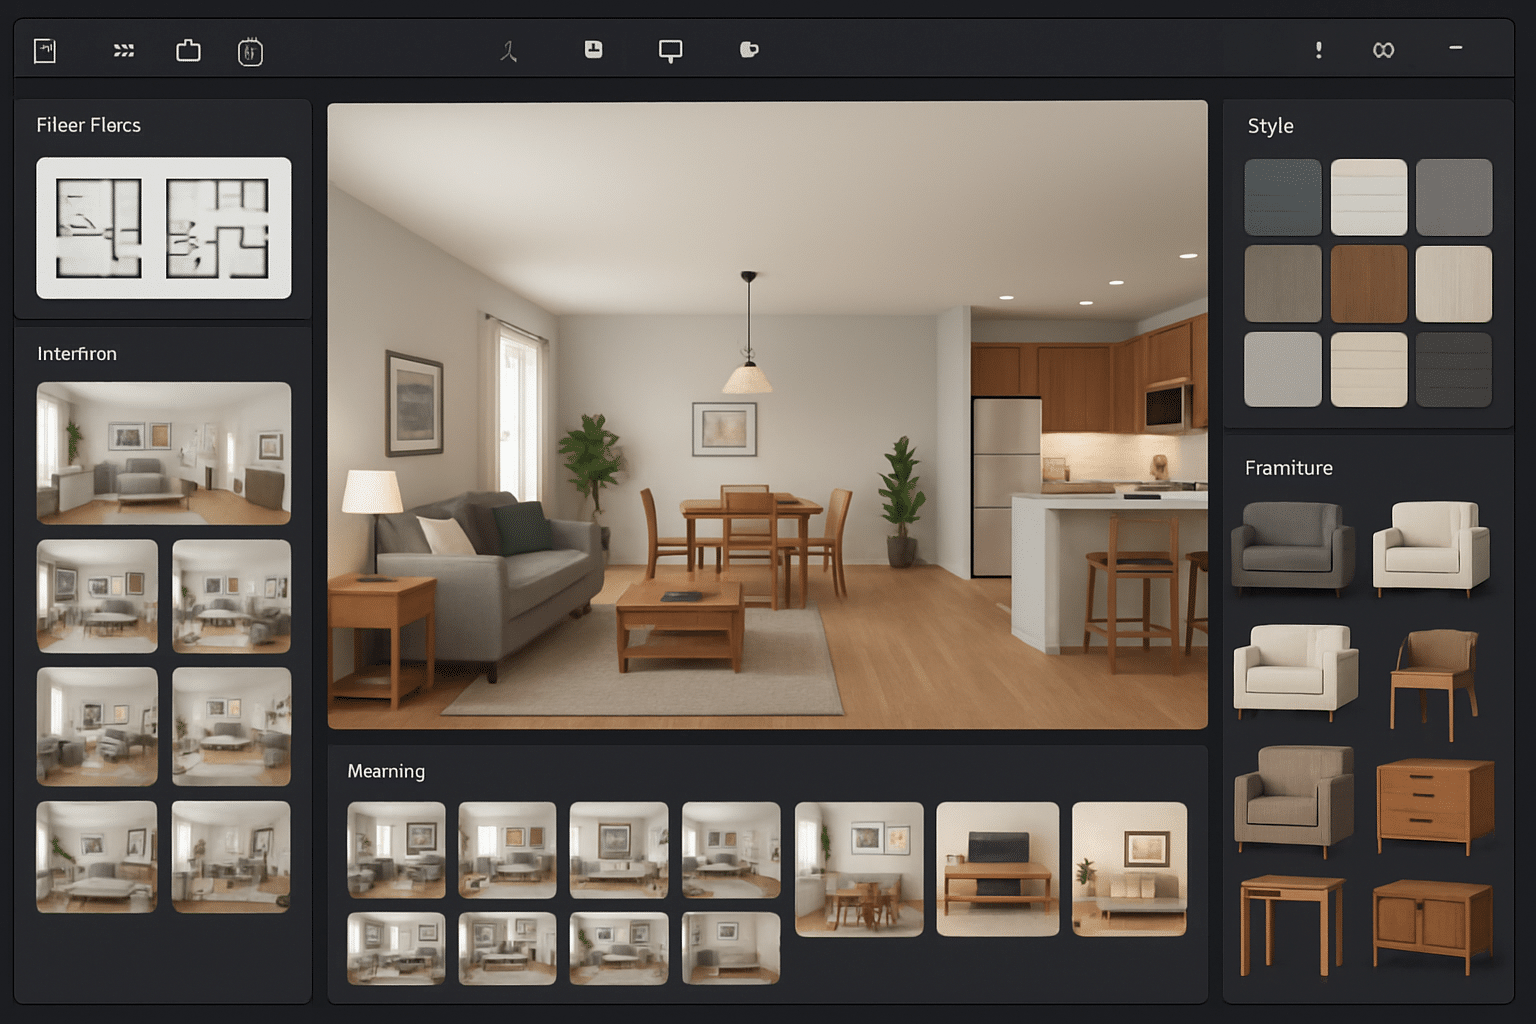Open the first thumbnail in Mearning's bottom row
1536x1024 pixels.
click(396, 948)
